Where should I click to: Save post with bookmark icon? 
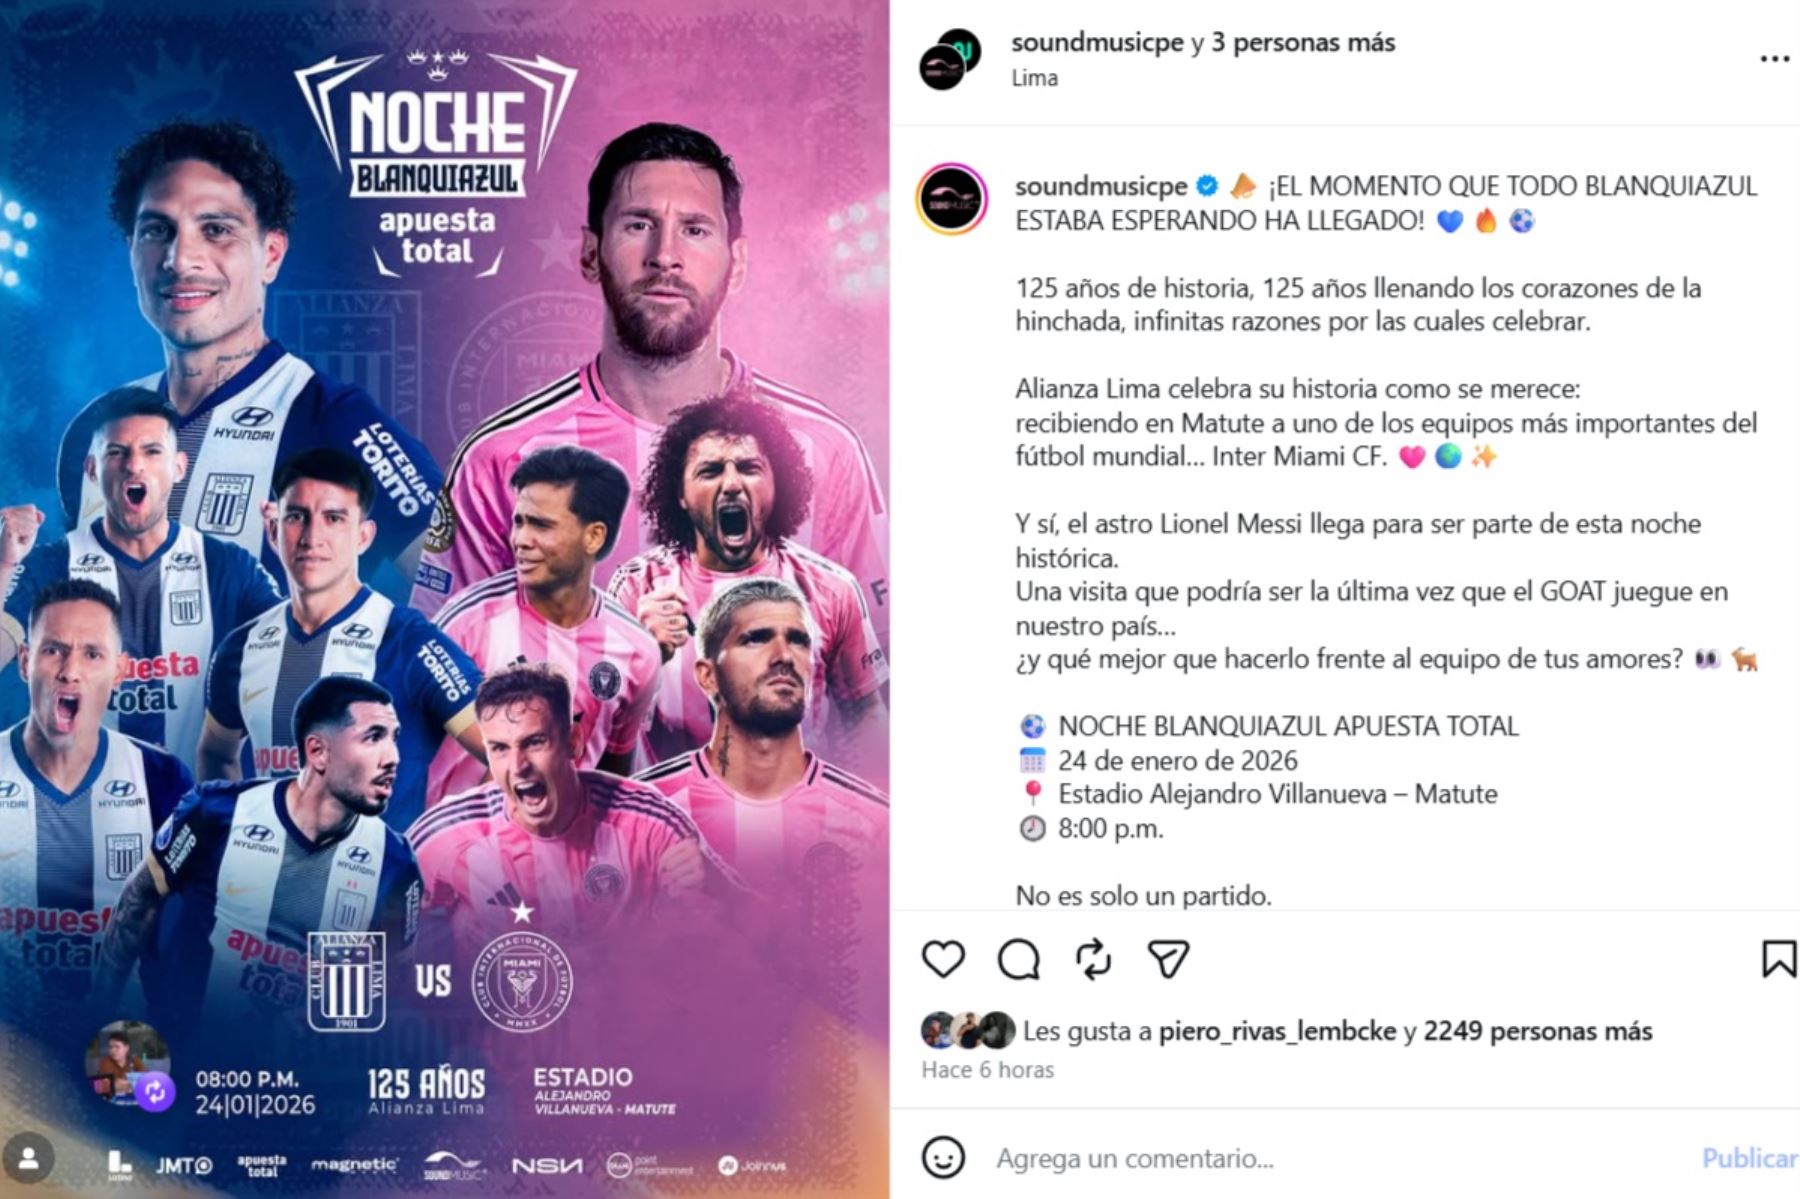[x=1779, y=959]
